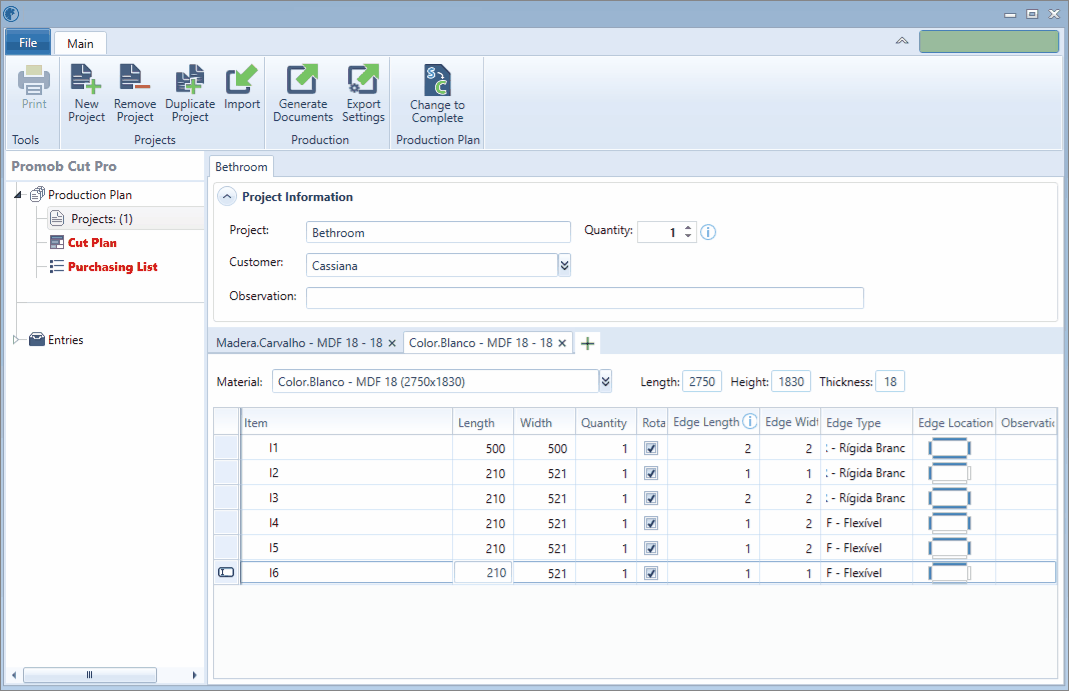Click edge location diagram for item I6
Viewport: 1069px width, 691px height.
click(x=949, y=573)
